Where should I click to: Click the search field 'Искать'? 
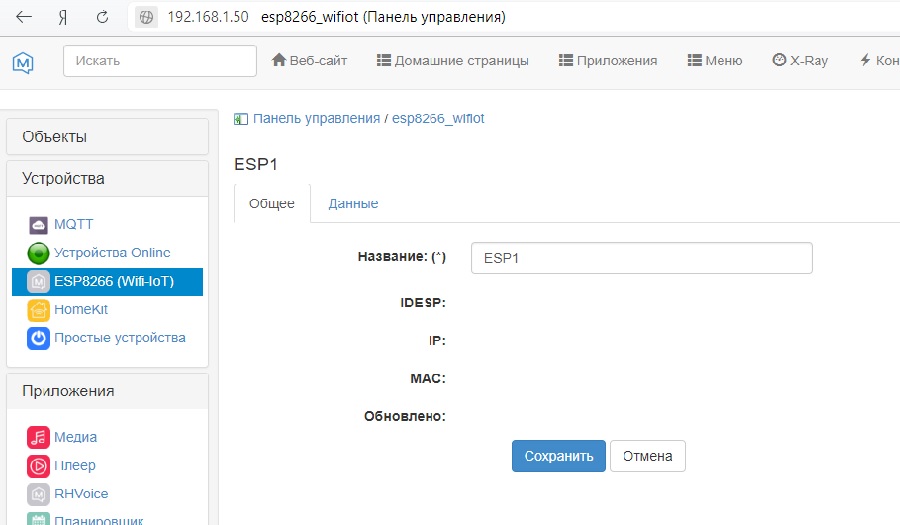[x=160, y=61]
